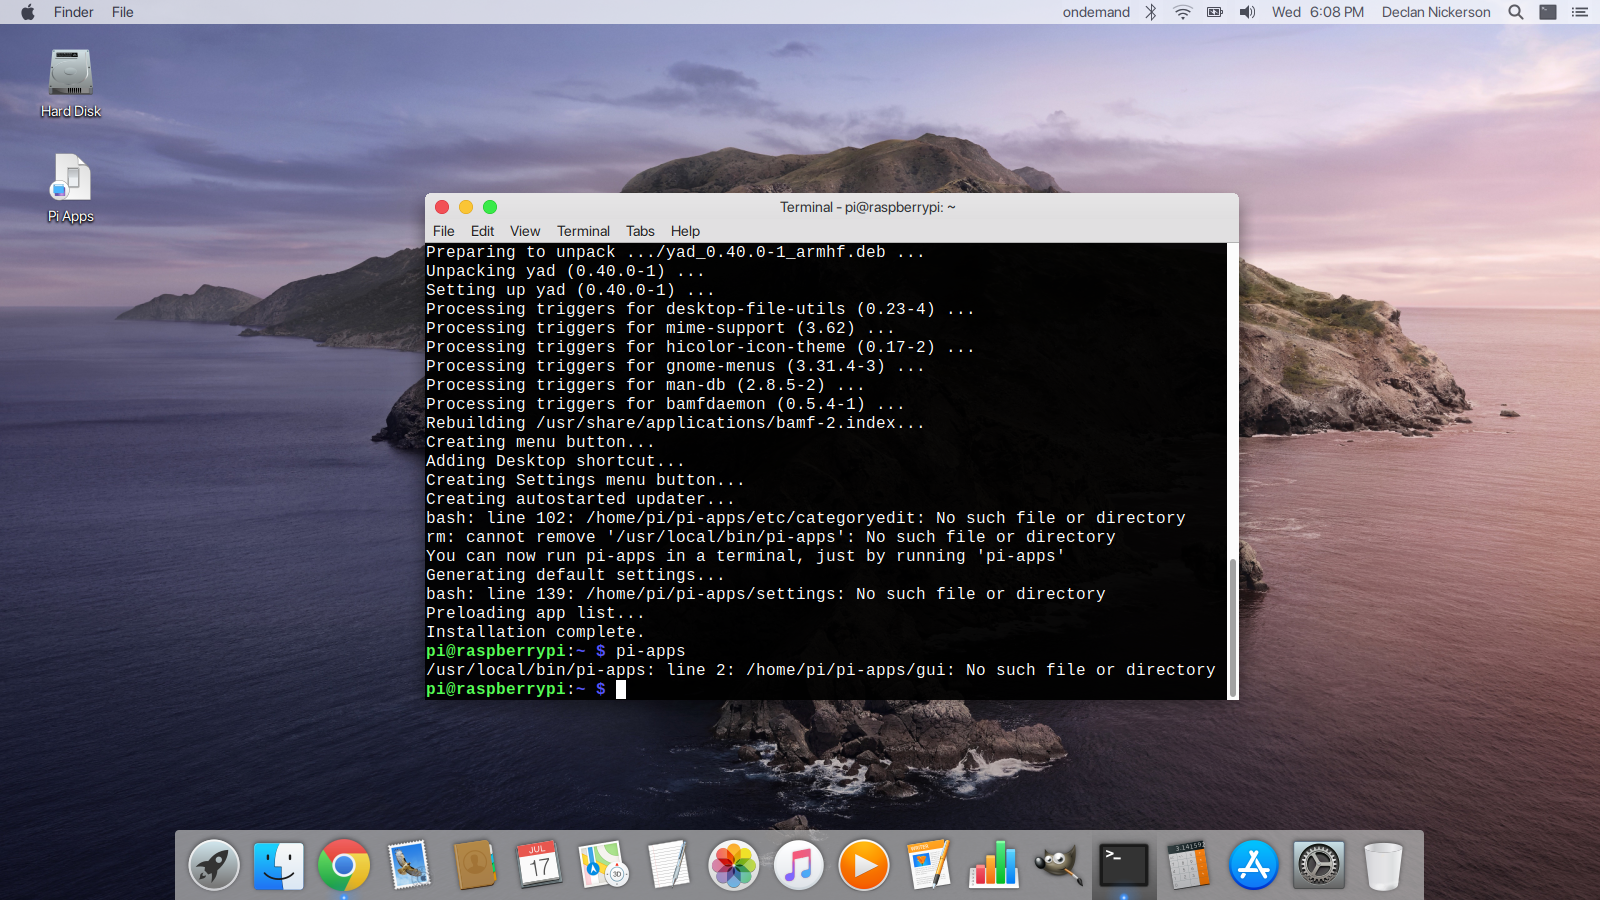Open the Trash from the Dock

[x=1383, y=865]
